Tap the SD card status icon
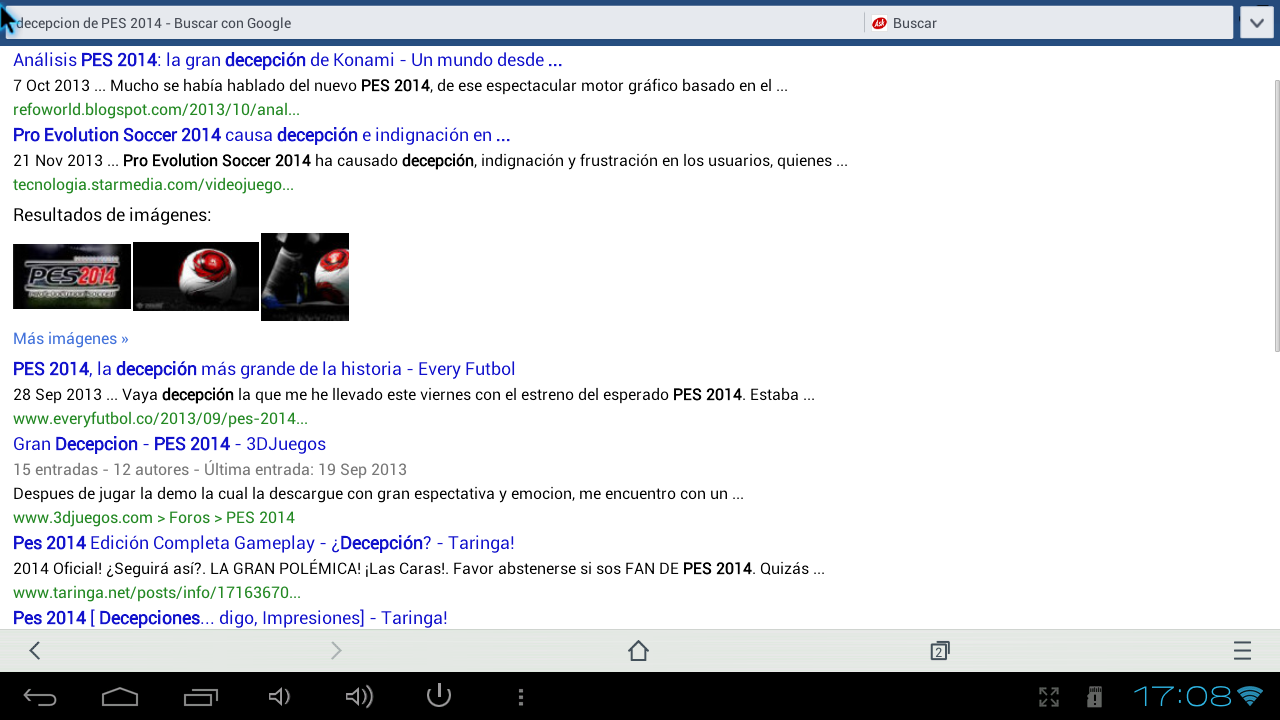Image resolution: width=1280 pixels, height=720 pixels. (x=1094, y=697)
